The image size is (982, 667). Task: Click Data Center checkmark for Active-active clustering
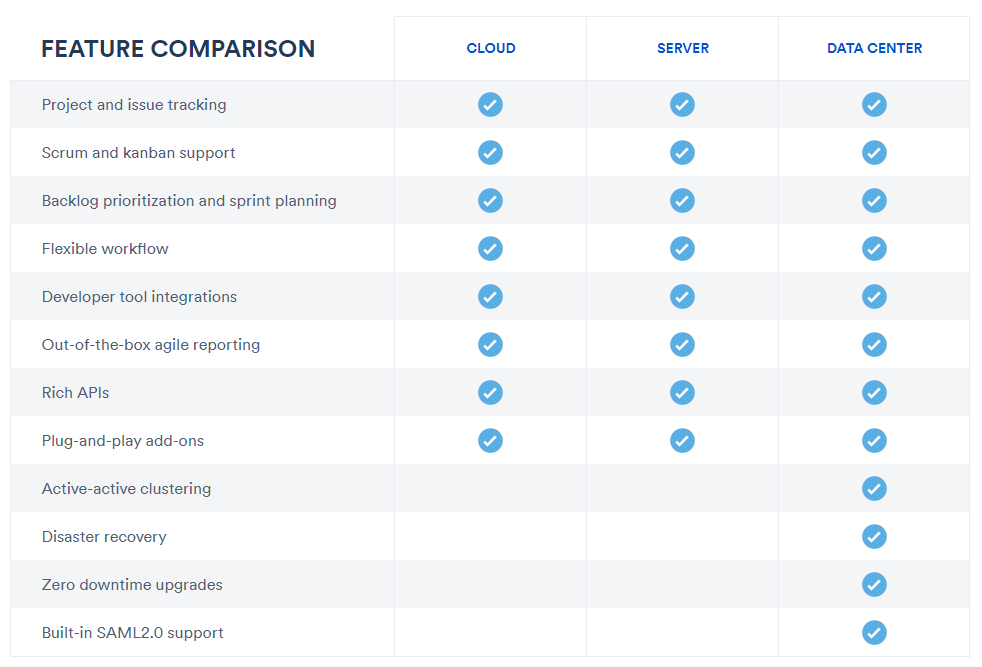coord(874,489)
